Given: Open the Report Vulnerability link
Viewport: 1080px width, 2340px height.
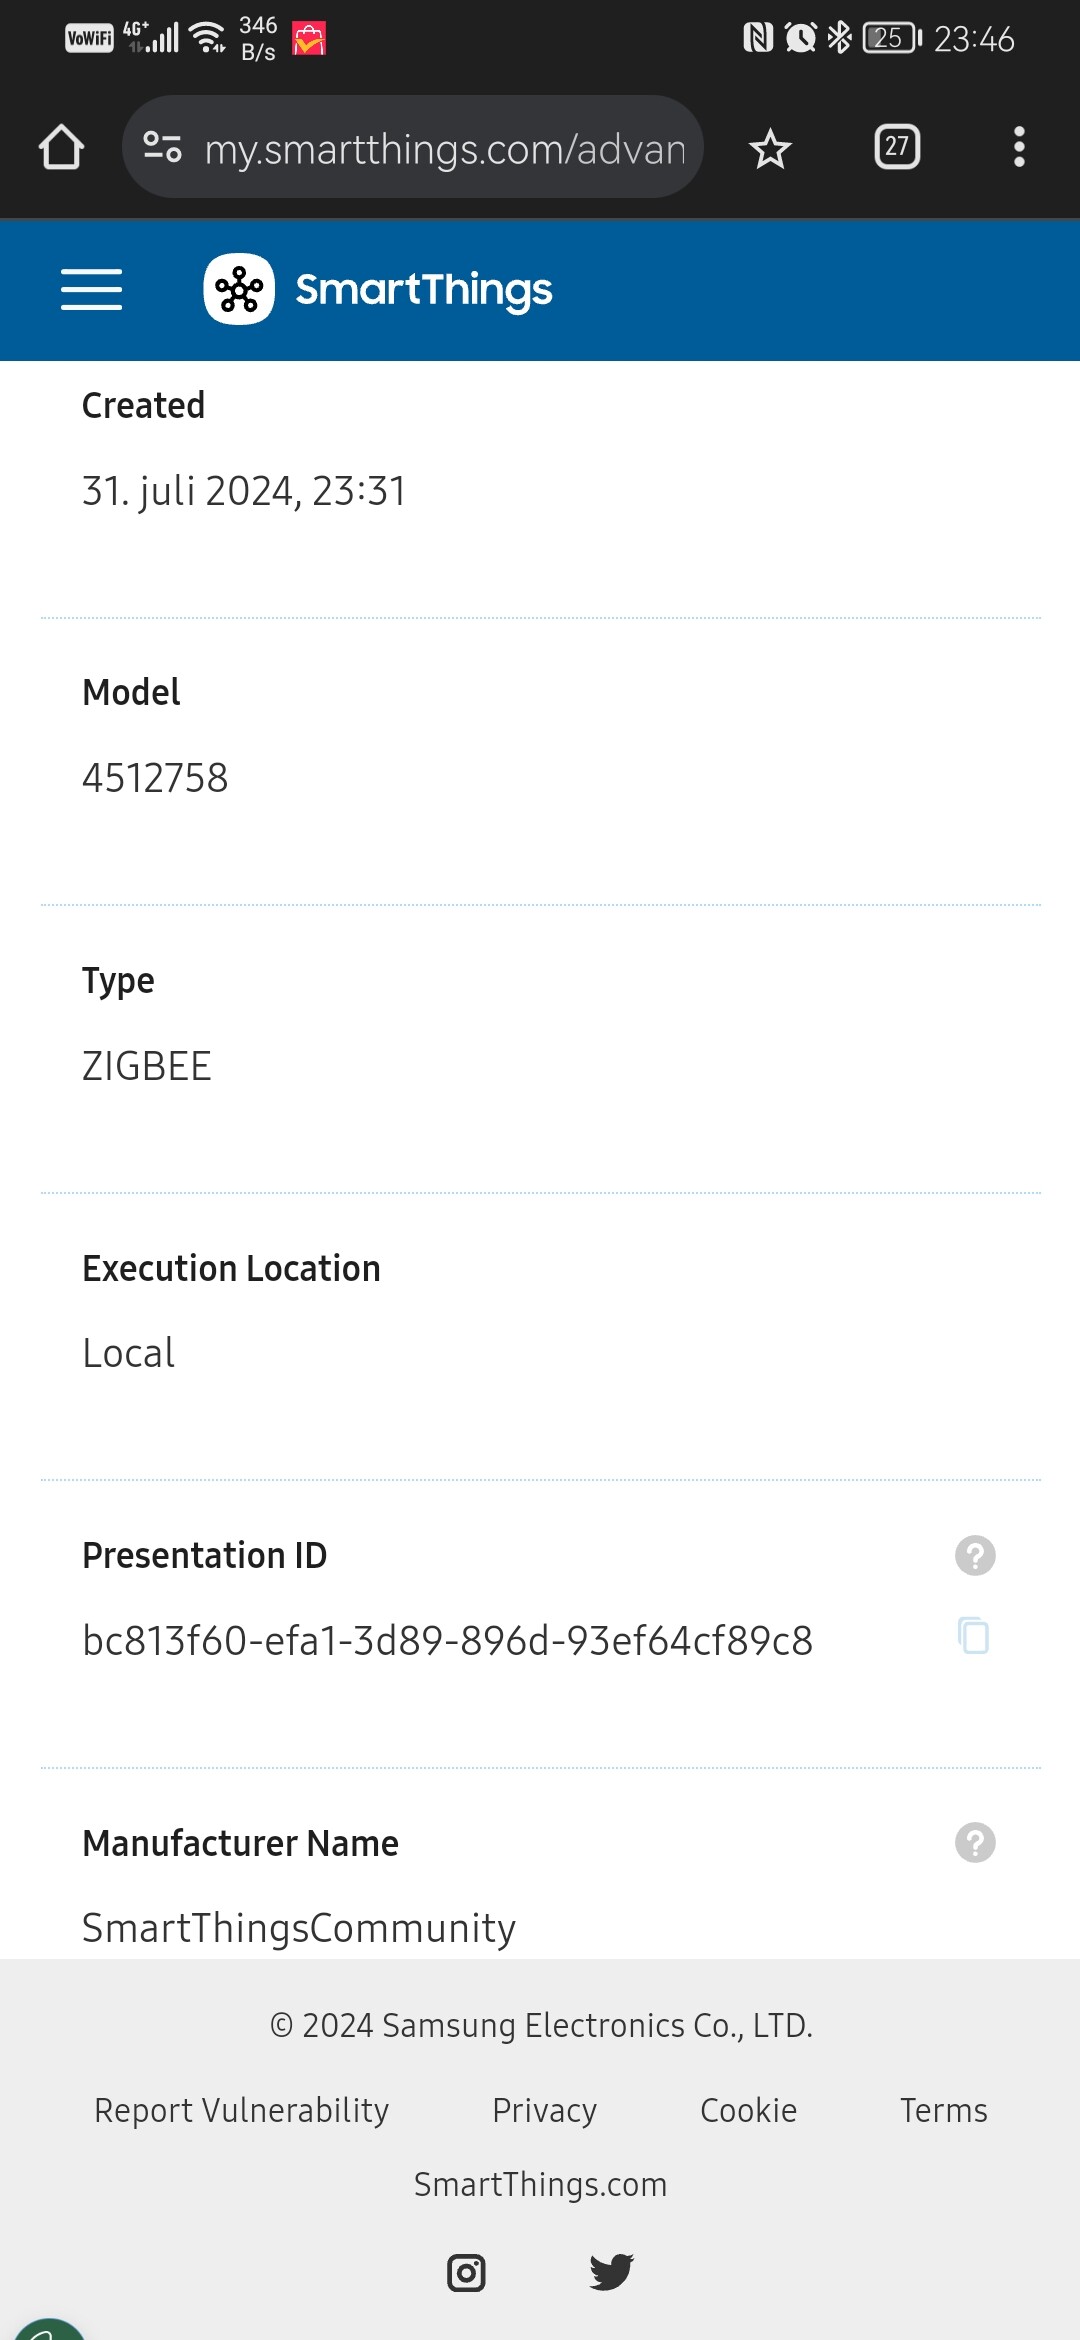Looking at the screenshot, I should click(x=241, y=2110).
